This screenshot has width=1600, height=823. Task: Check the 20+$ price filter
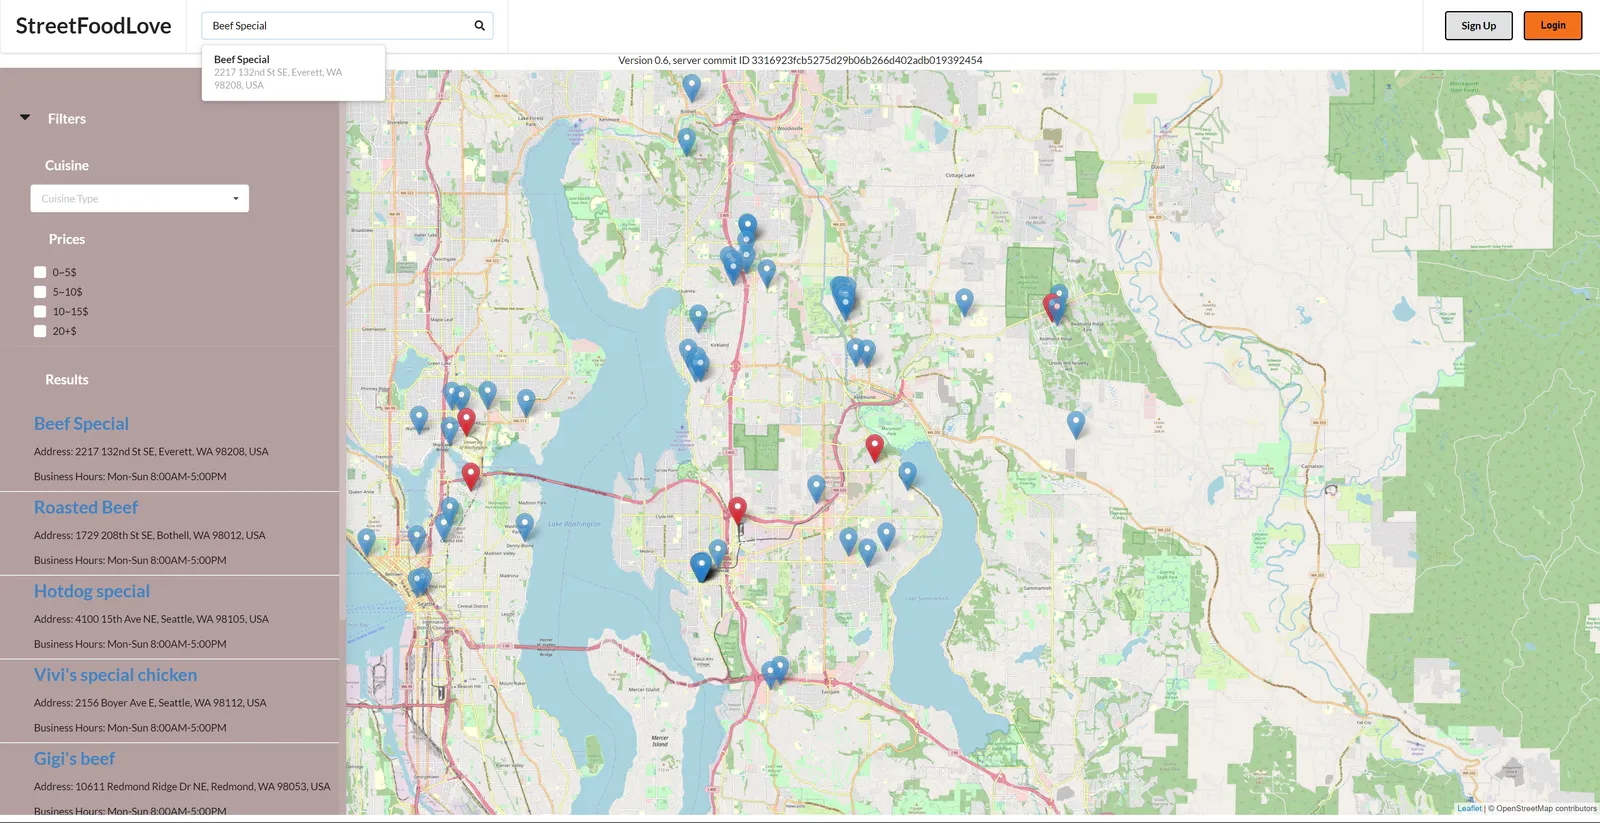[x=40, y=331]
